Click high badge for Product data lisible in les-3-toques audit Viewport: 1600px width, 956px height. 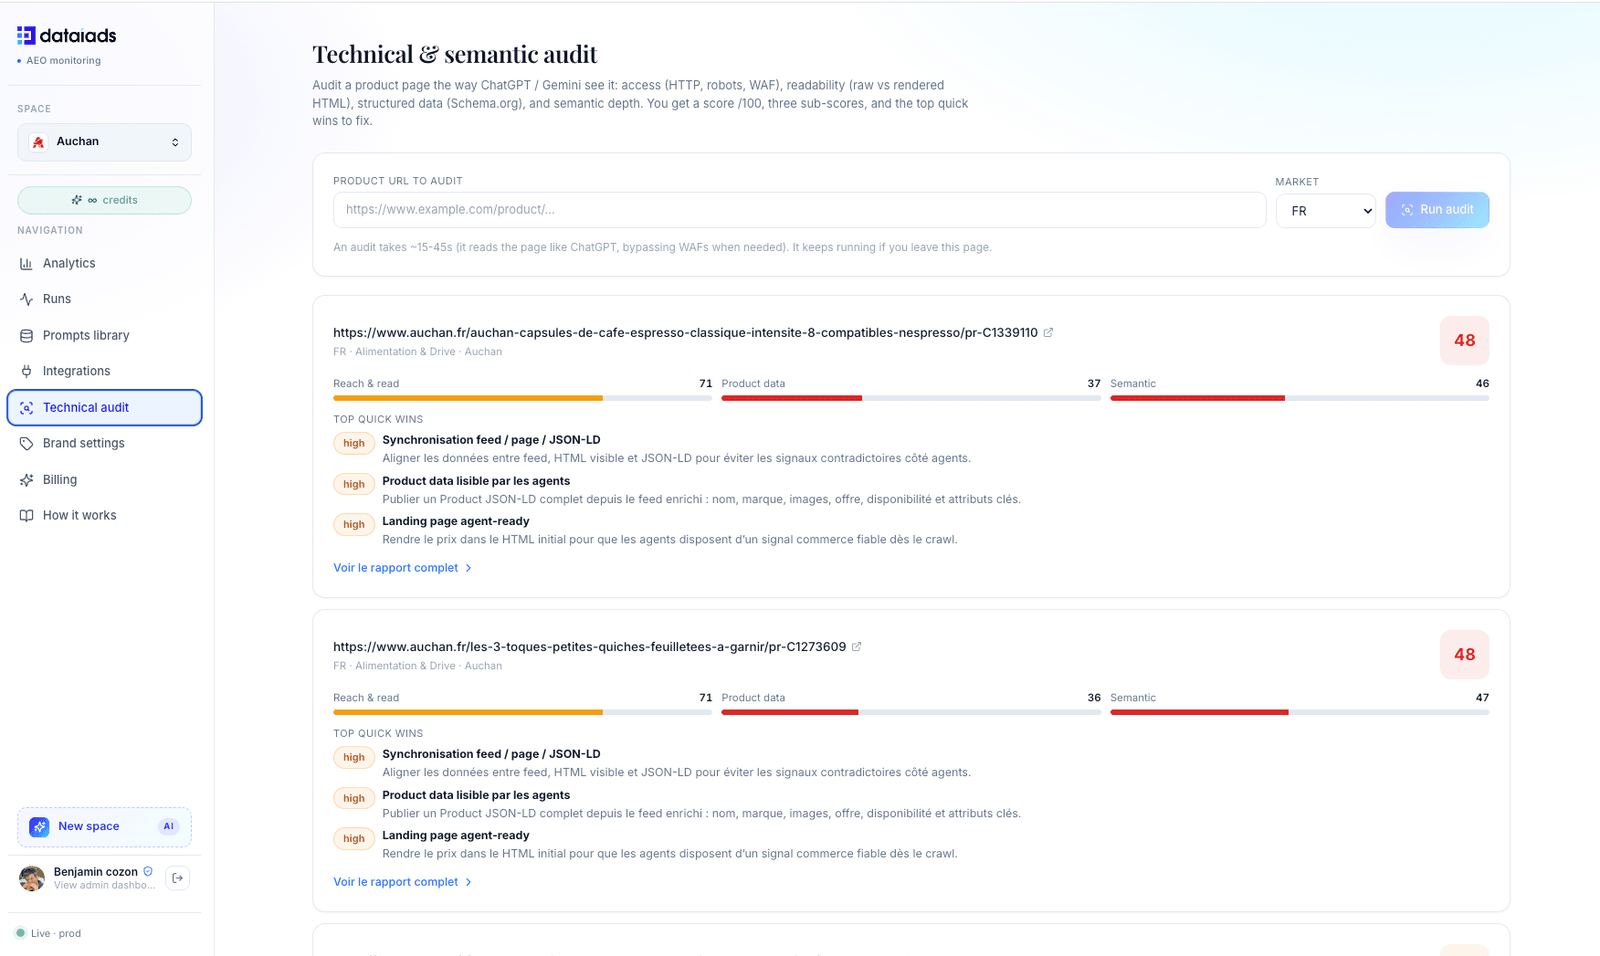[354, 798]
